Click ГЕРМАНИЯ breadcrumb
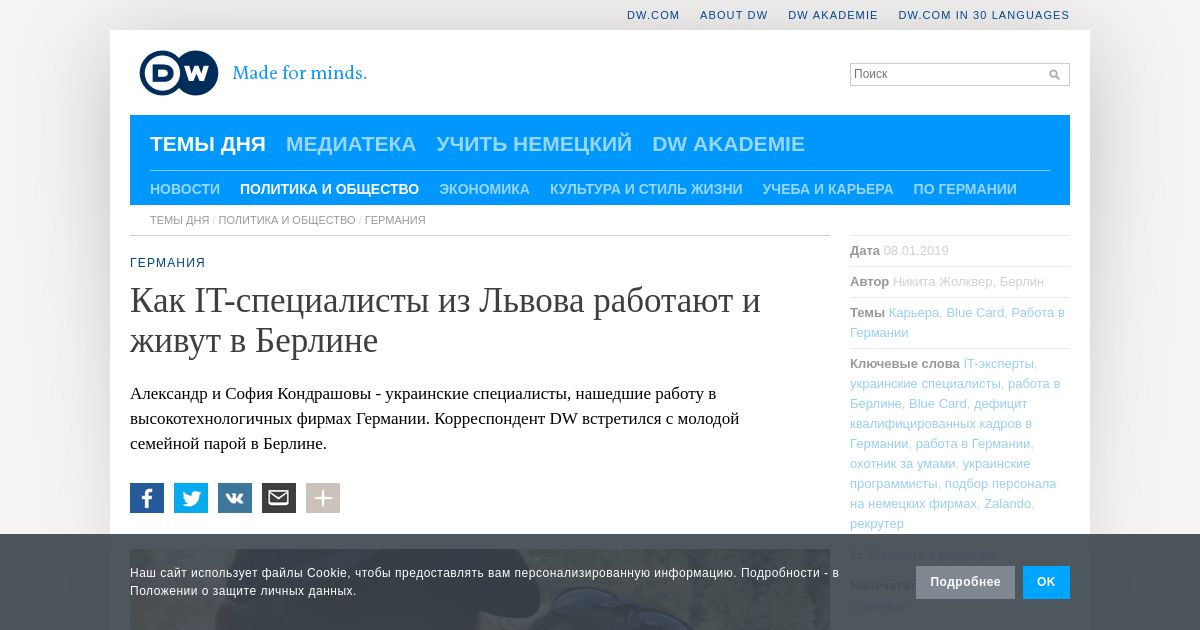This screenshot has height=630, width=1200. click(x=395, y=220)
